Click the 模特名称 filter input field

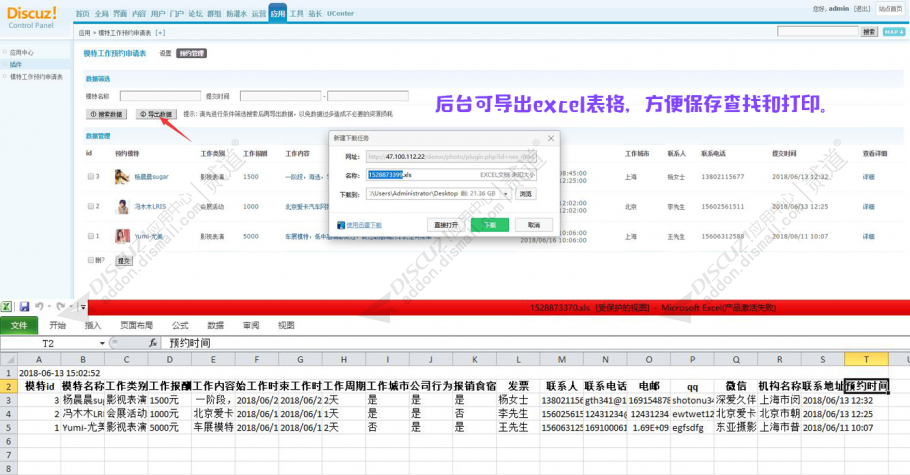160,96
